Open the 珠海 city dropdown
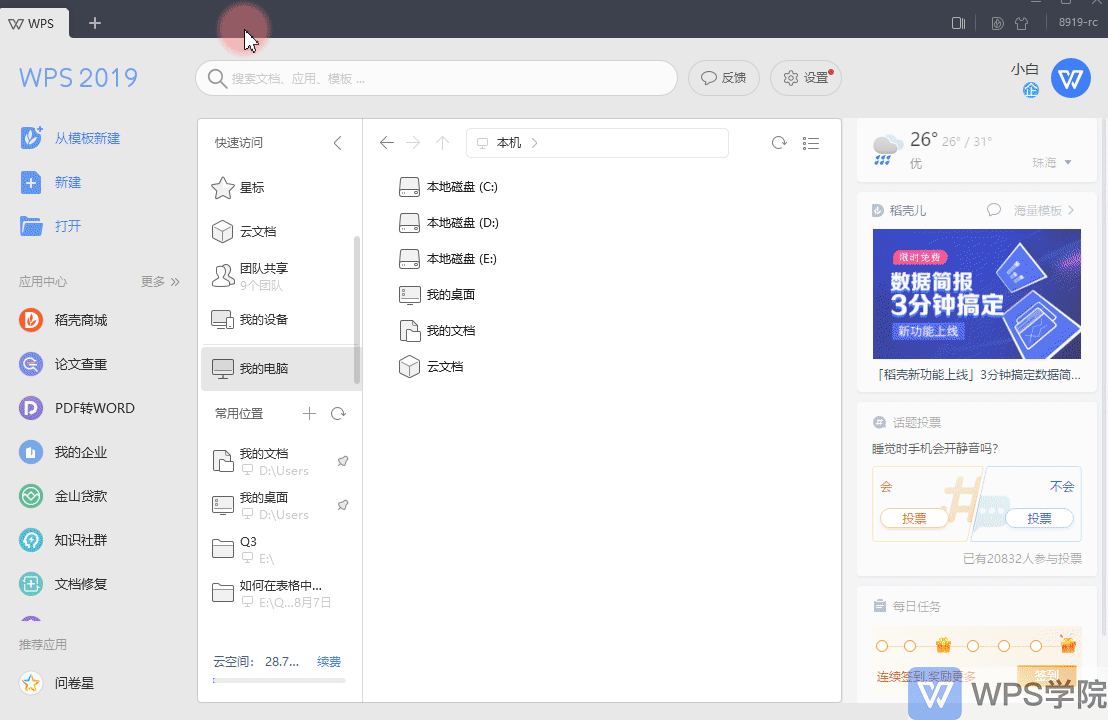This screenshot has width=1108, height=720. click(1052, 163)
